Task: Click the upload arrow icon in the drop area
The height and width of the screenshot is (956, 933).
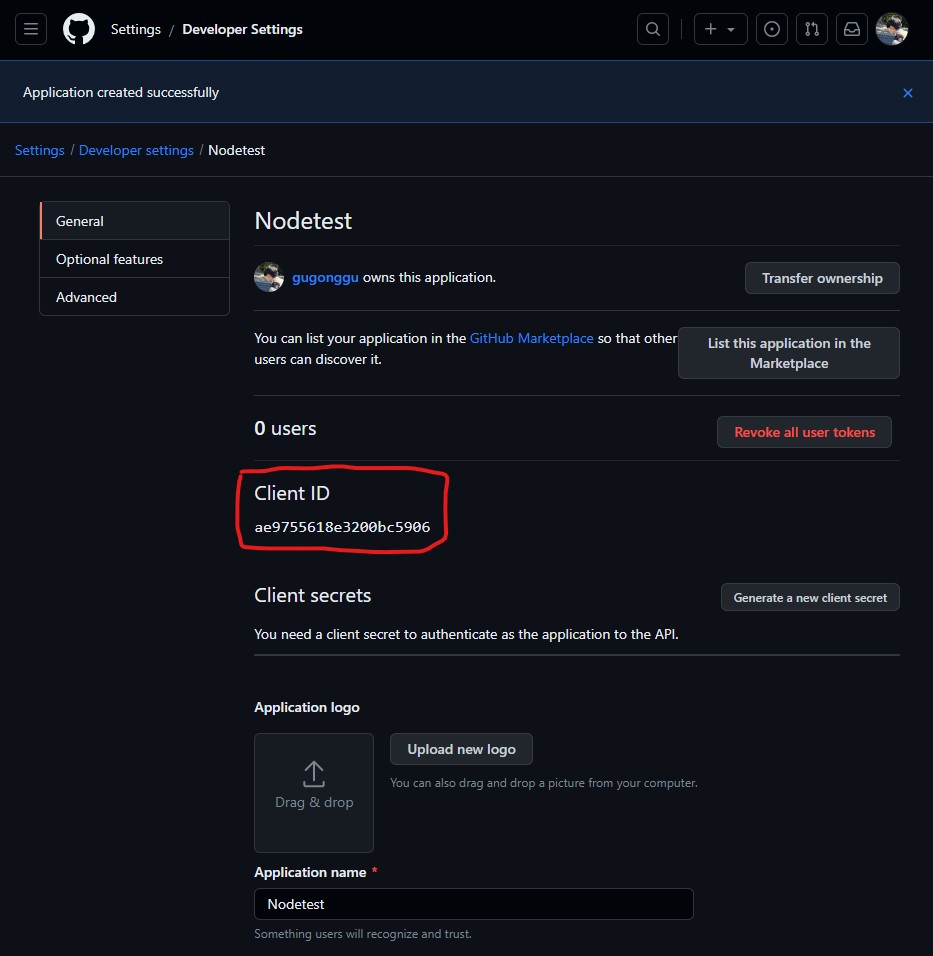Action: pos(314,774)
